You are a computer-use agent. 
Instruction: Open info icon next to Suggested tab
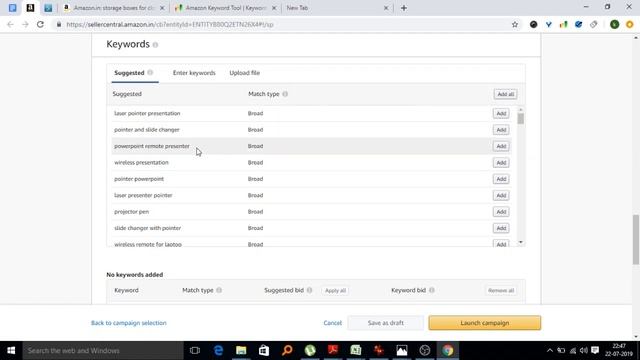click(150, 73)
